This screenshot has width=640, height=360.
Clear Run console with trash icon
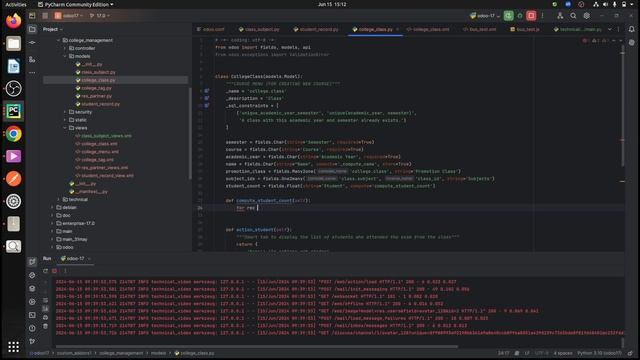(45, 326)
